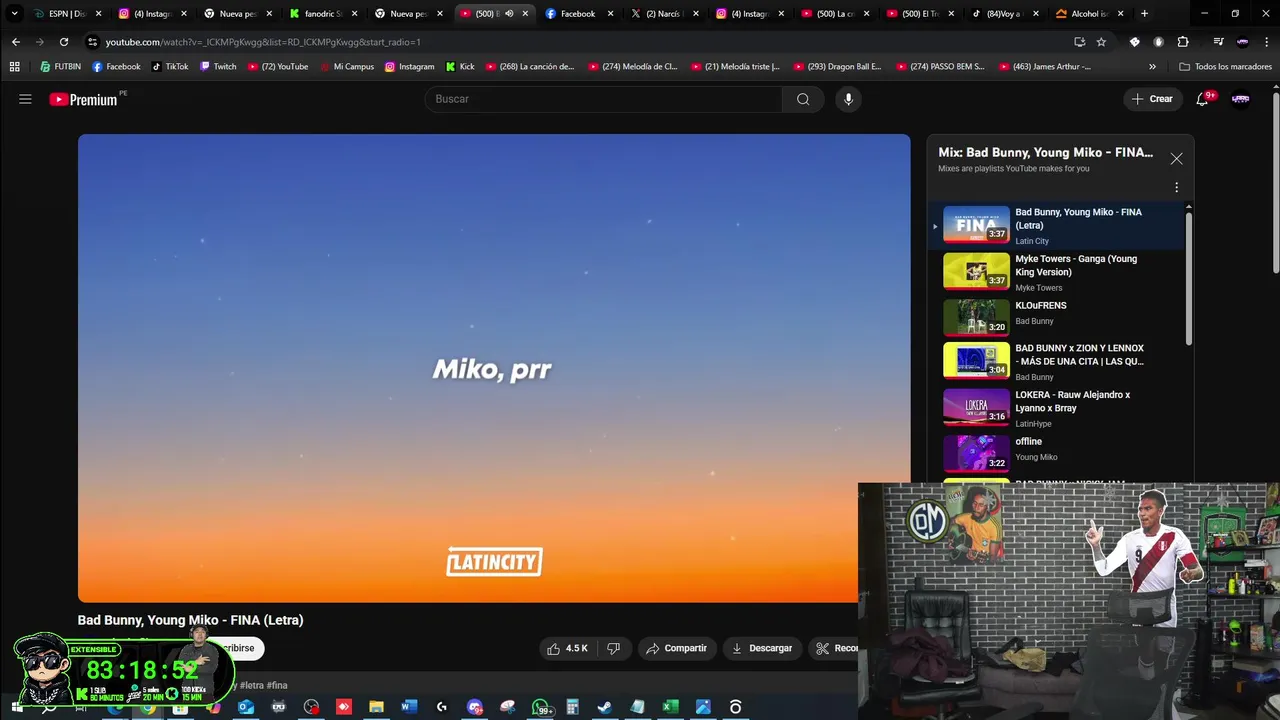
Task: Open the Crear button
Action: click(1152, 99)
